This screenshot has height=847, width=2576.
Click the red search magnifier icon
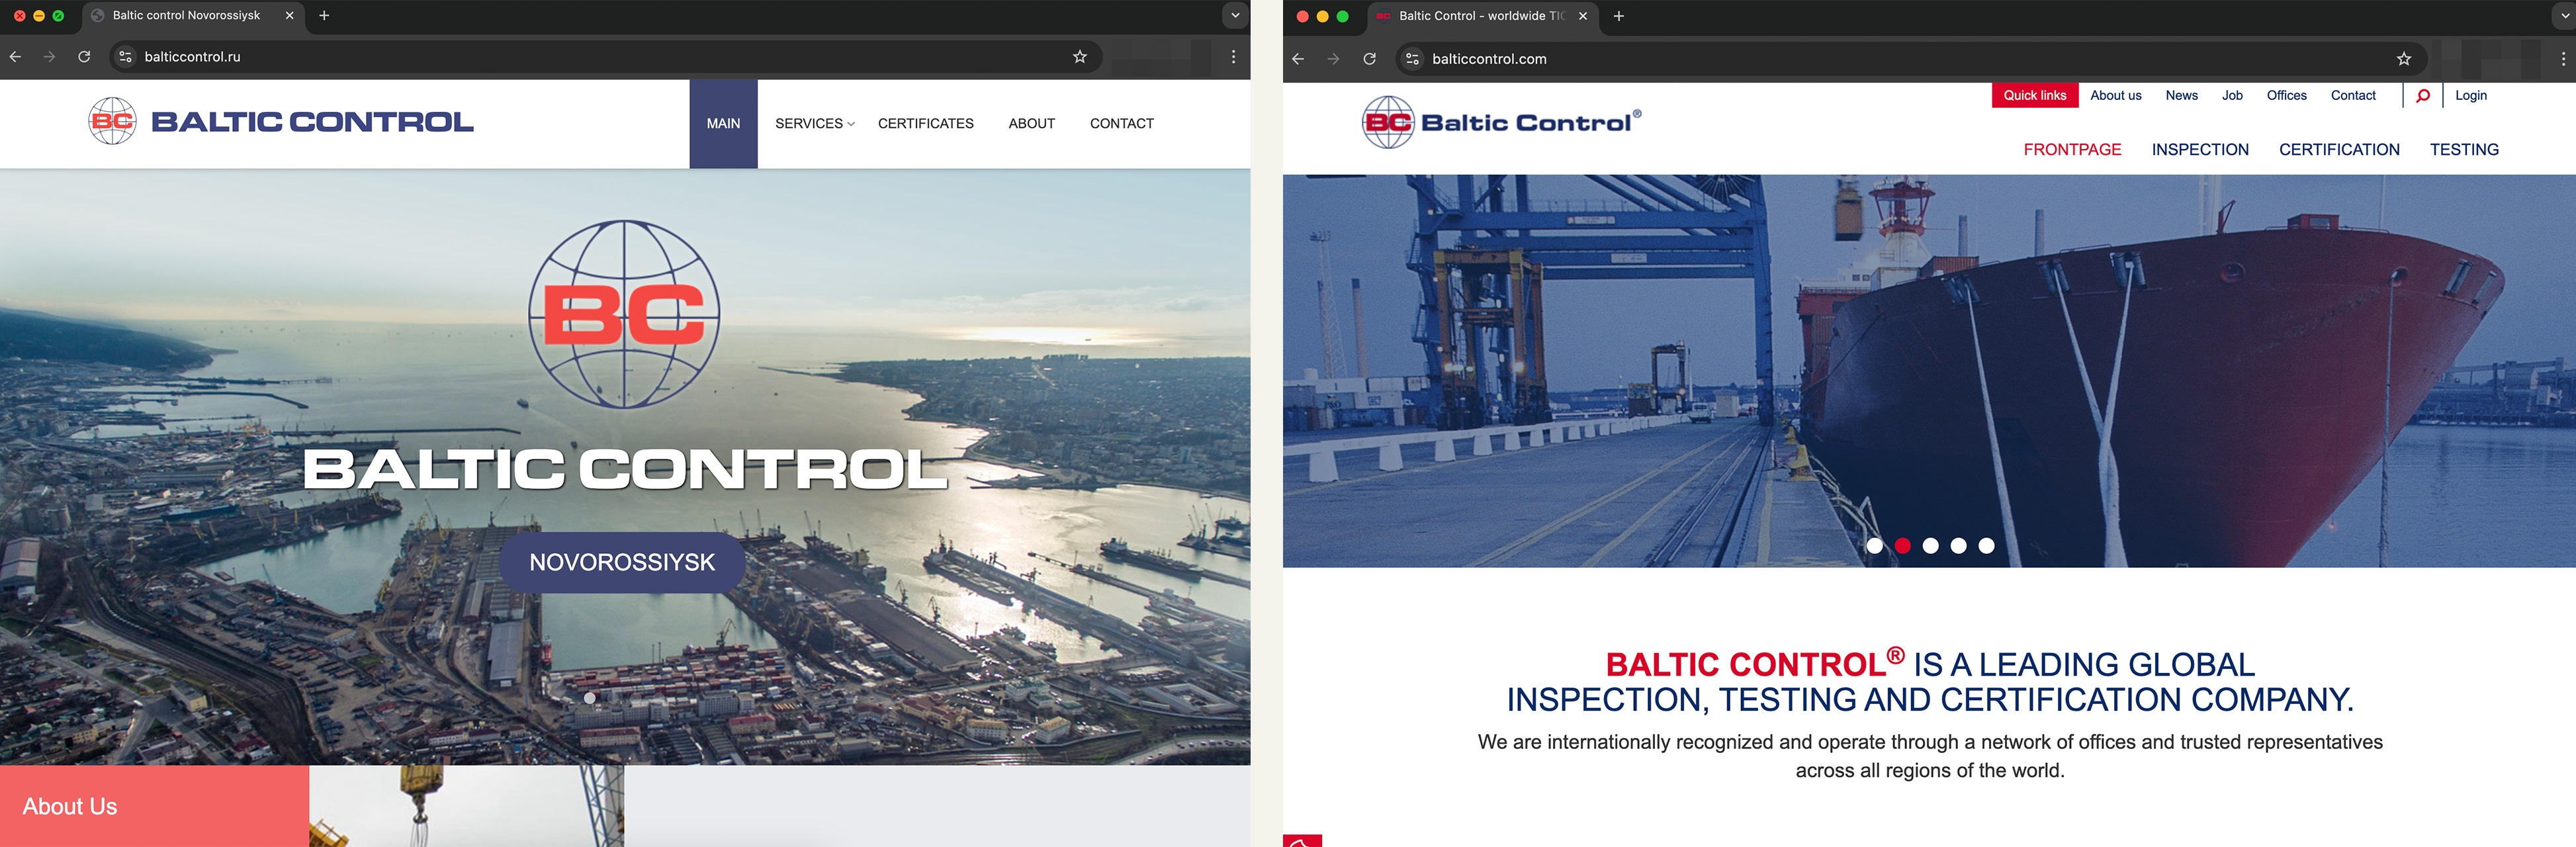2422,96
